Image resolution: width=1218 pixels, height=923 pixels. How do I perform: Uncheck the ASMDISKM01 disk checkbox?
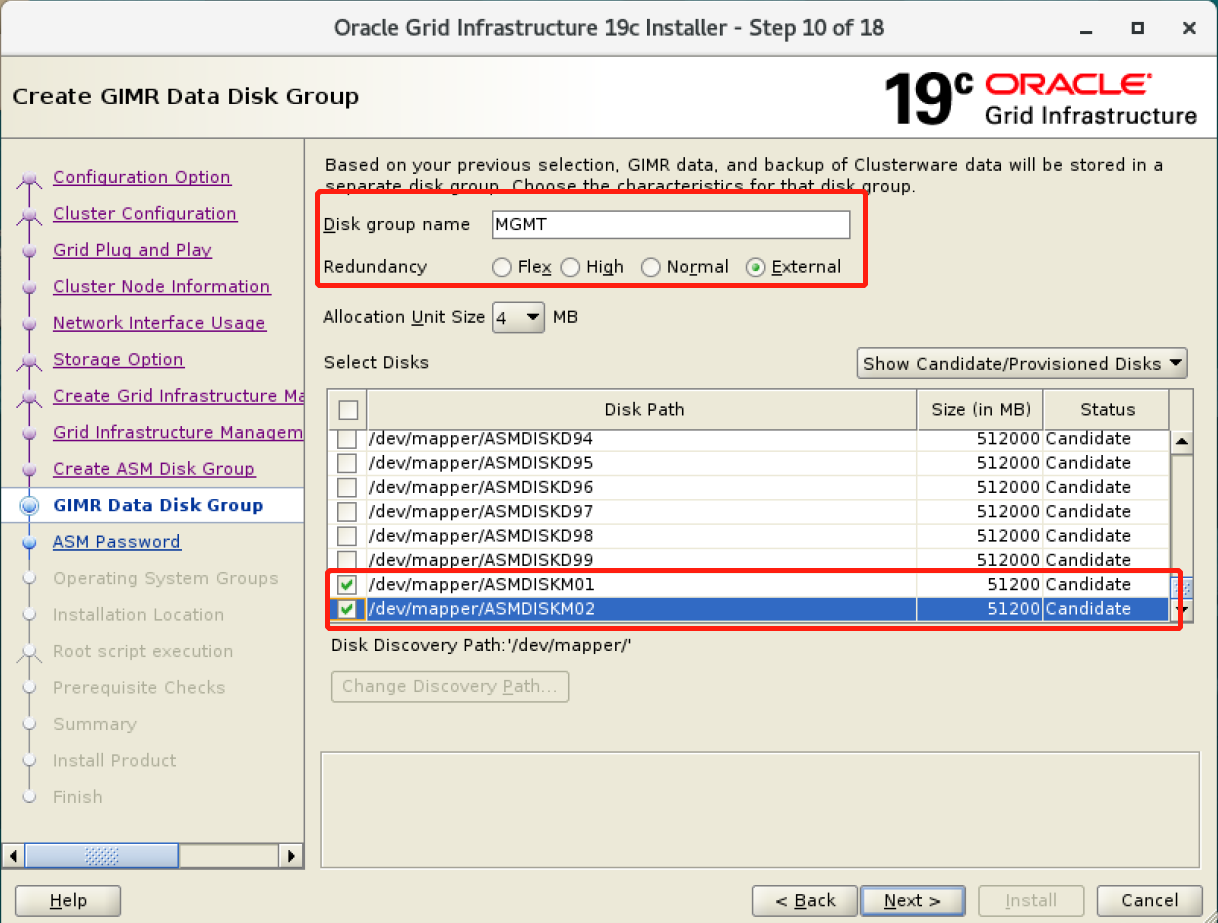tap(346, 584)
